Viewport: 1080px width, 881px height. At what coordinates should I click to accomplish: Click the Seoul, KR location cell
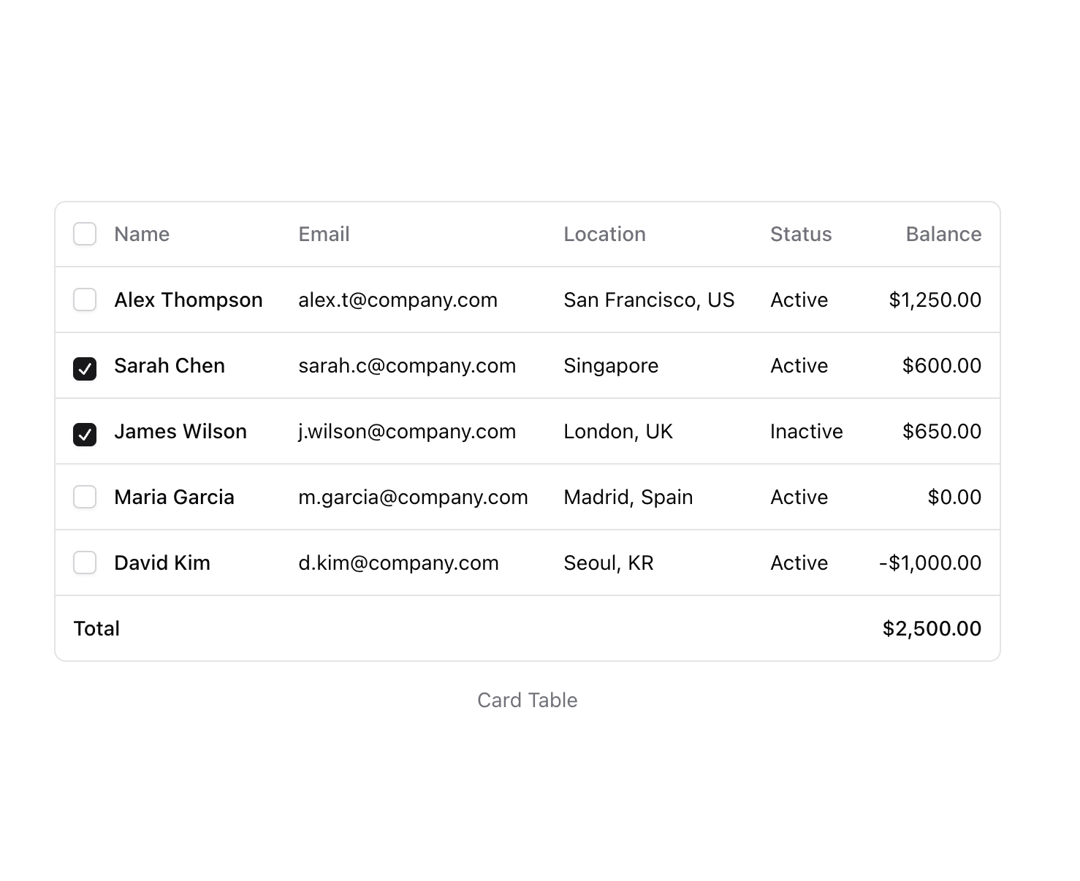[608, 563]
